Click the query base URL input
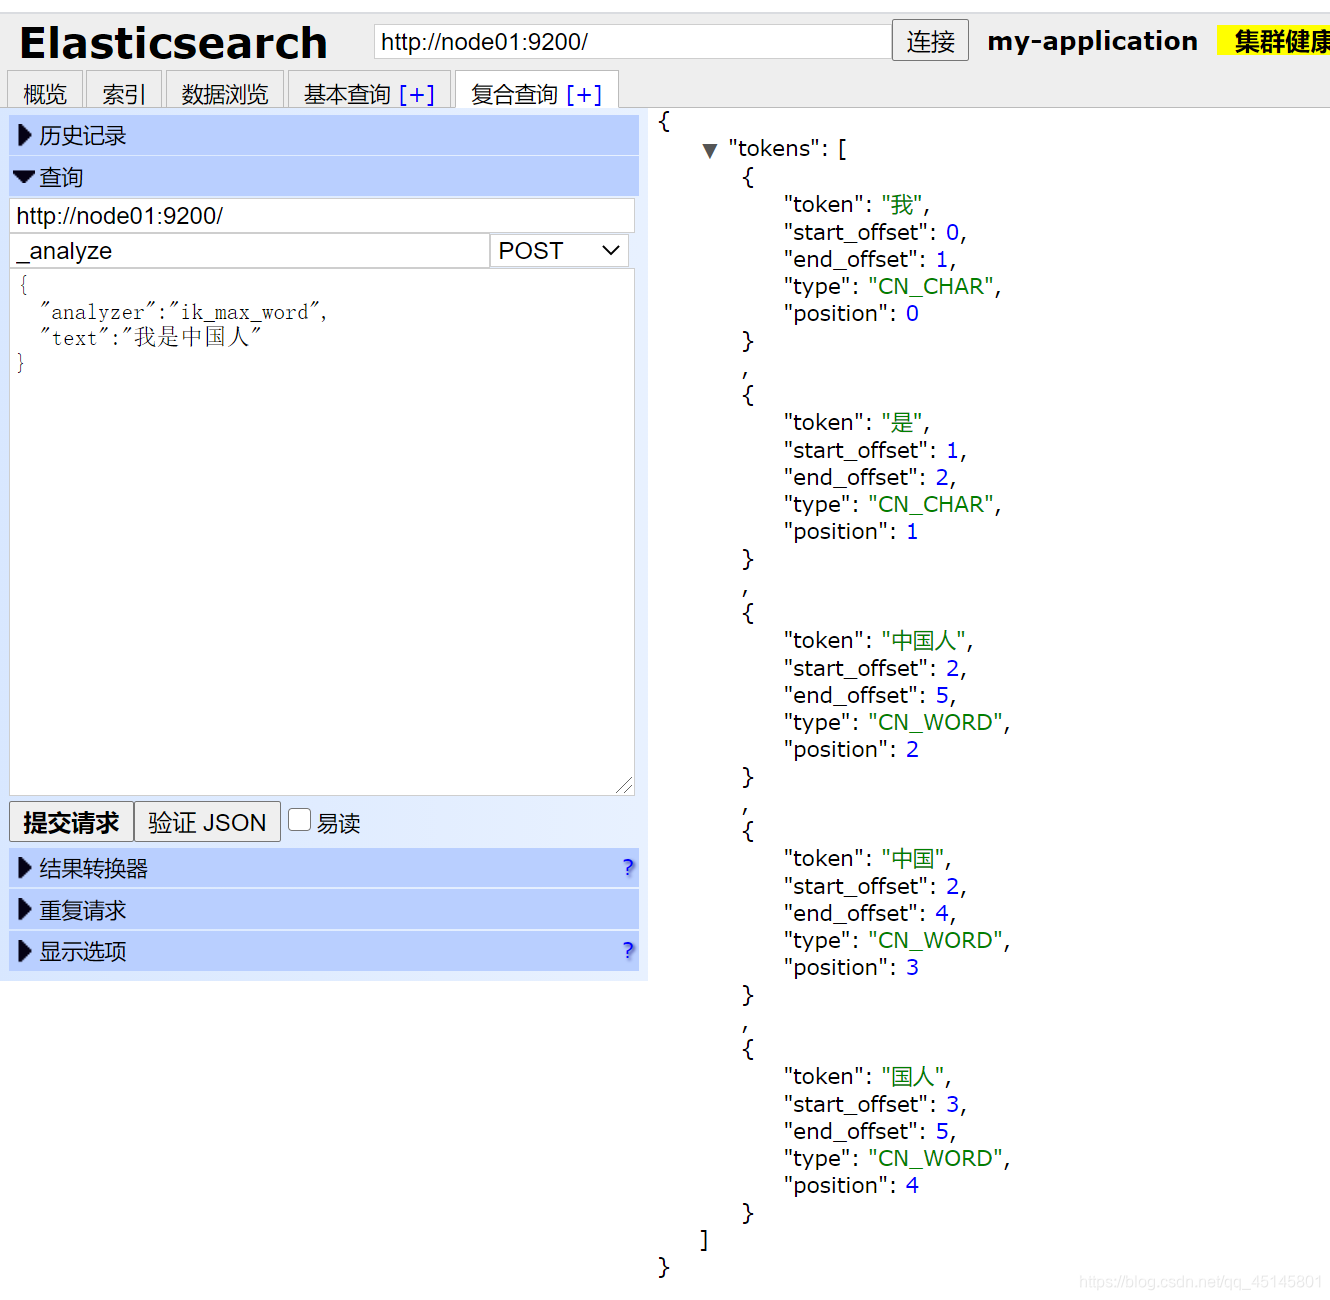Image resolution: width=1330 pixels, height=1300 pixels. (322, 215)
